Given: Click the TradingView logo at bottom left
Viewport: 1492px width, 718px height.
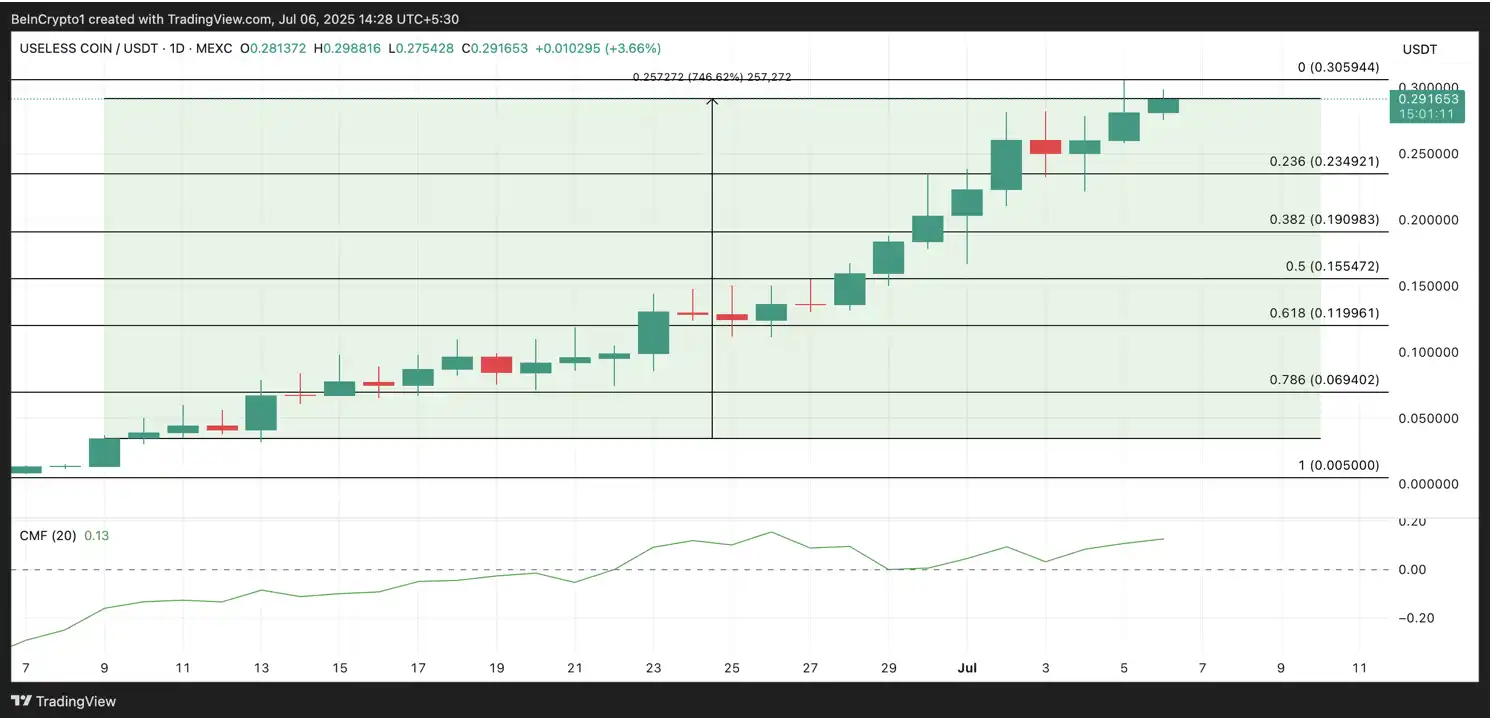Looking at the screenshot, I should 64,701.
